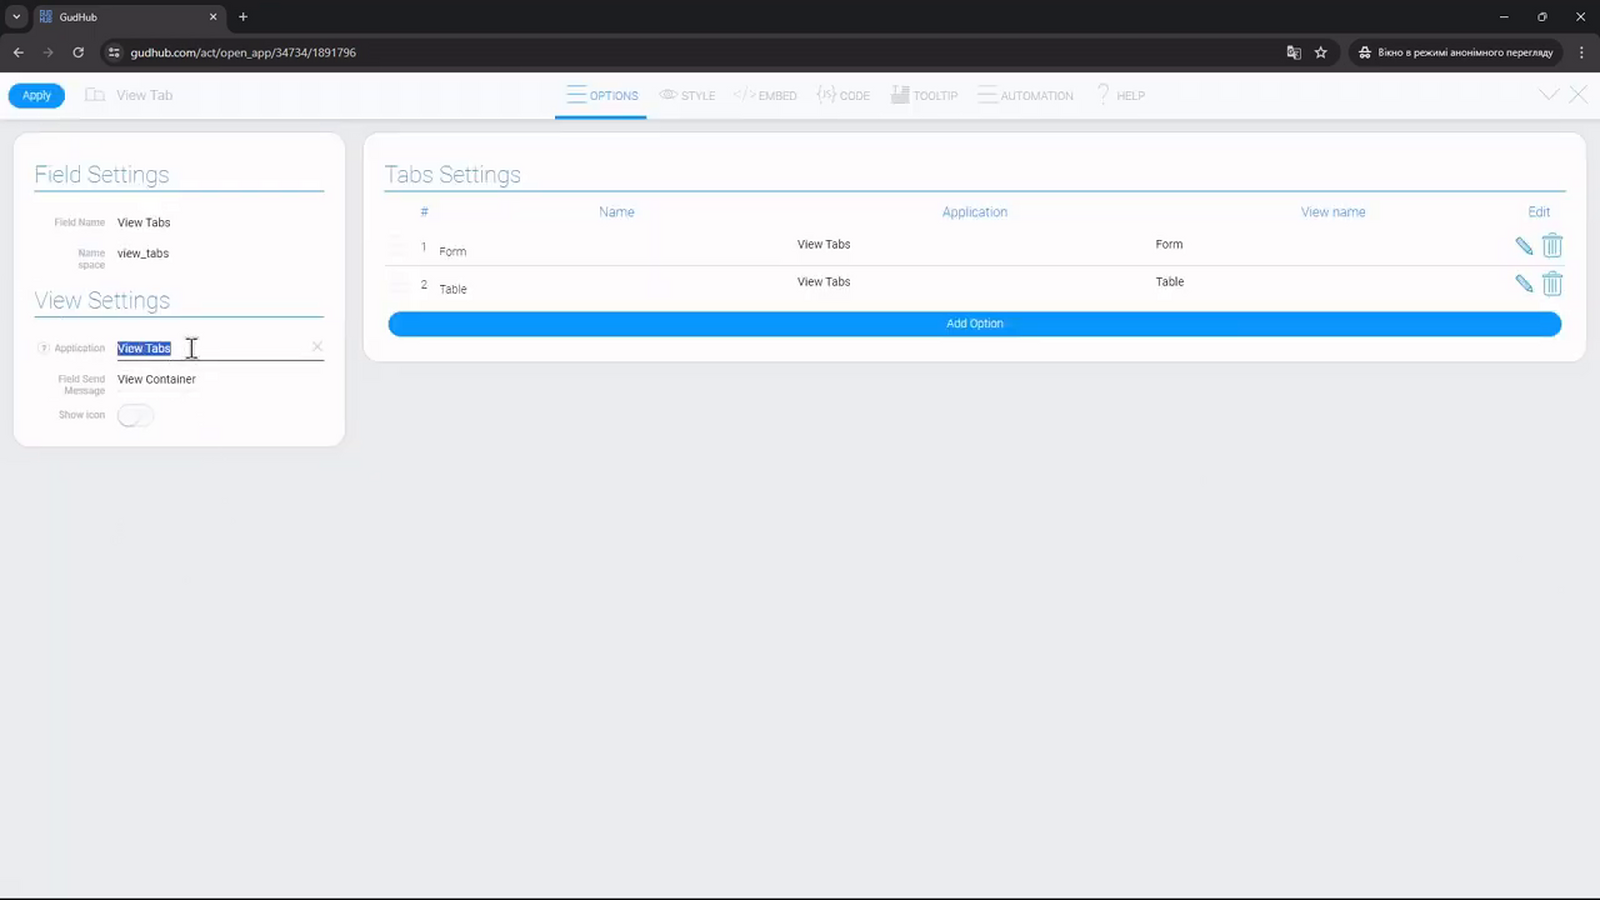Screen dimensions: 1600x900
Task: Open the tab search dropdown arrow
Action: click(16, 17)
